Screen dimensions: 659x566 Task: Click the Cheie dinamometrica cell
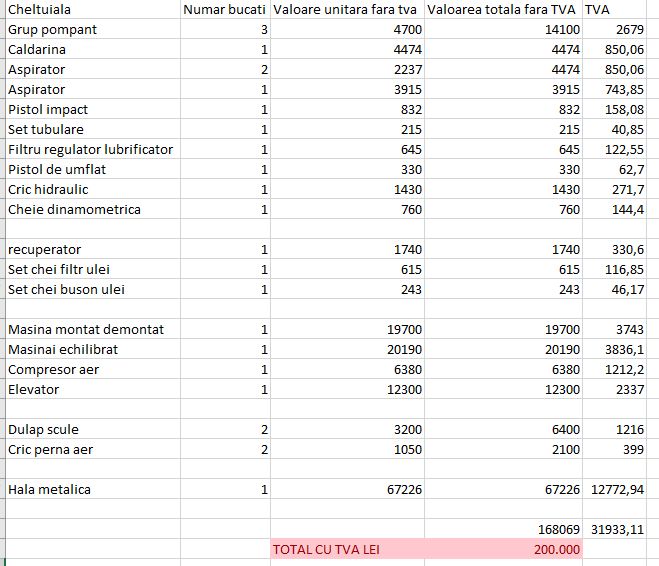coord(93,209)
